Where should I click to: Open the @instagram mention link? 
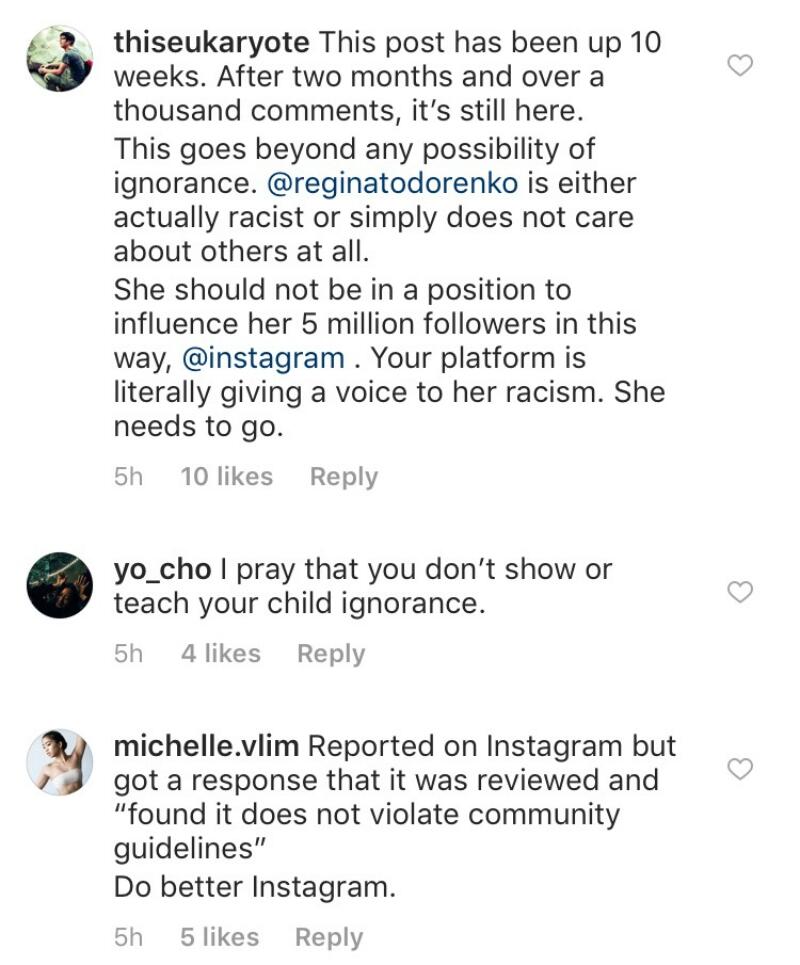pos(263,359)
